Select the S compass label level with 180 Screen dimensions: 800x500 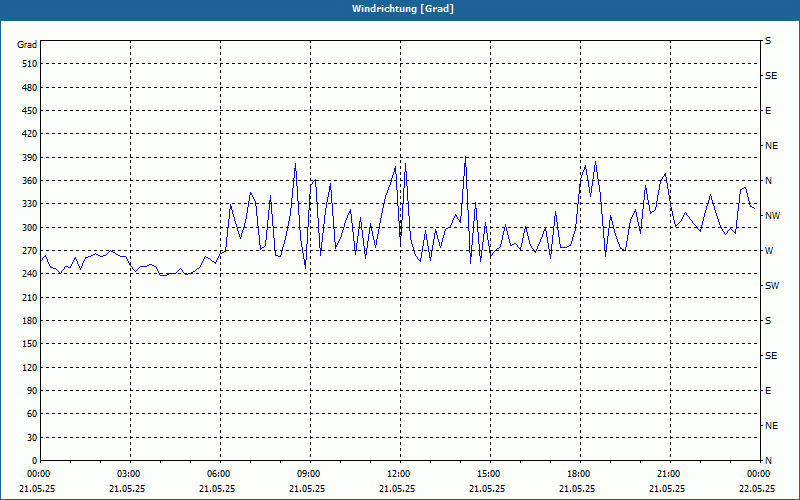(x=768, y=321)
